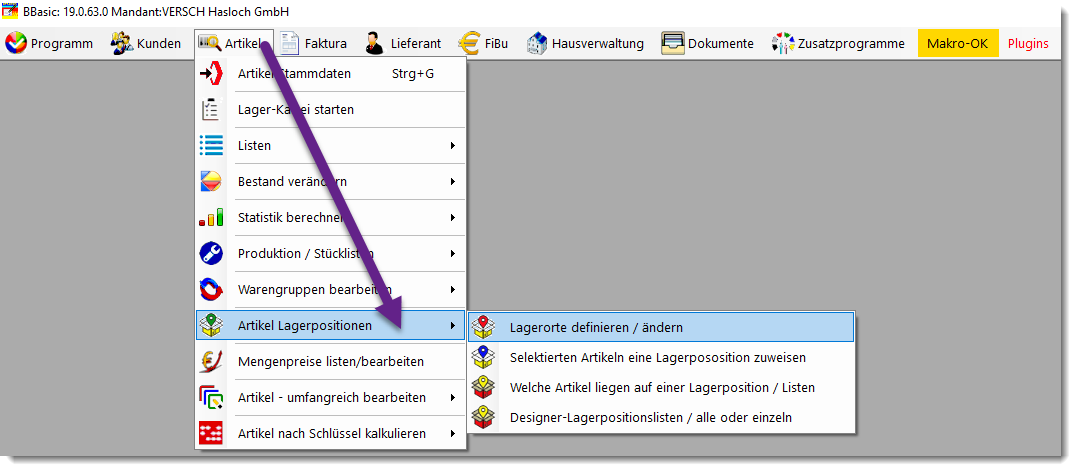This screenshot has height=471, width=1076.
Task: Click the Dokumente tray icon
Action: coord(673,43)
